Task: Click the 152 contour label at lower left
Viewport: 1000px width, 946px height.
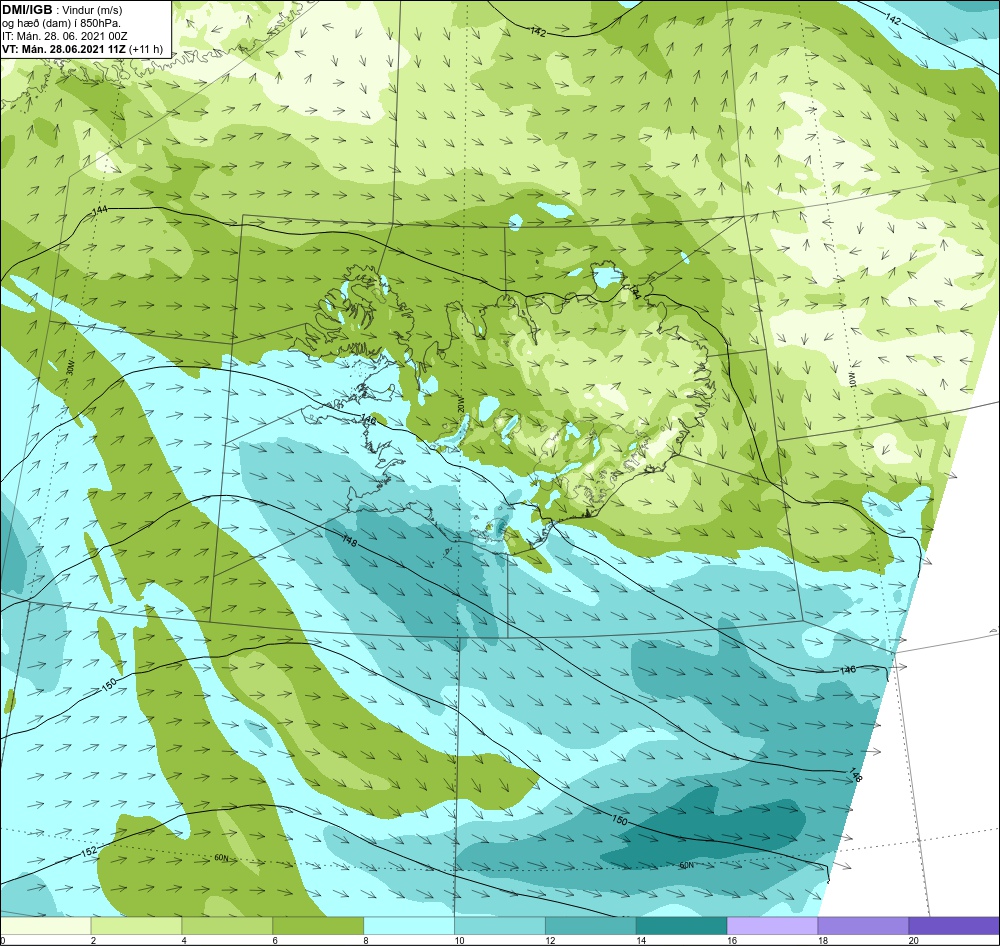Action: pos(89,852)
